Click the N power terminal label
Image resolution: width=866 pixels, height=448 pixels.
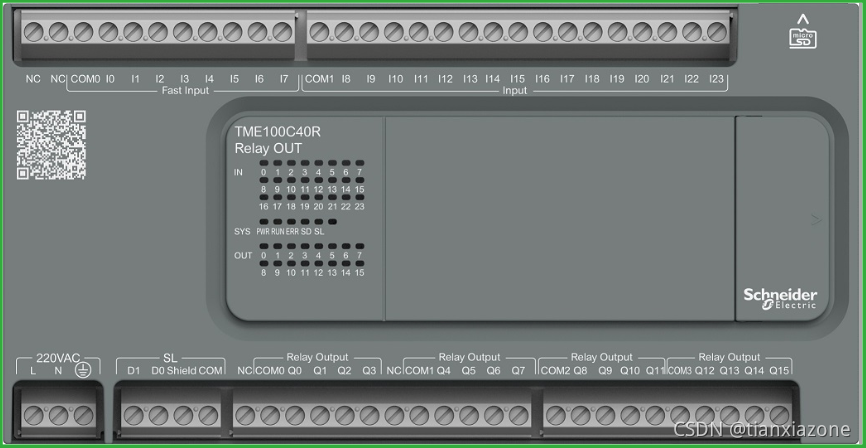(x=58, y=371)
